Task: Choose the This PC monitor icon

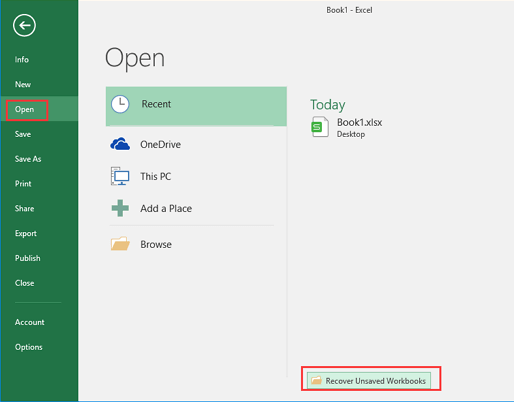Action: point(120,176)
